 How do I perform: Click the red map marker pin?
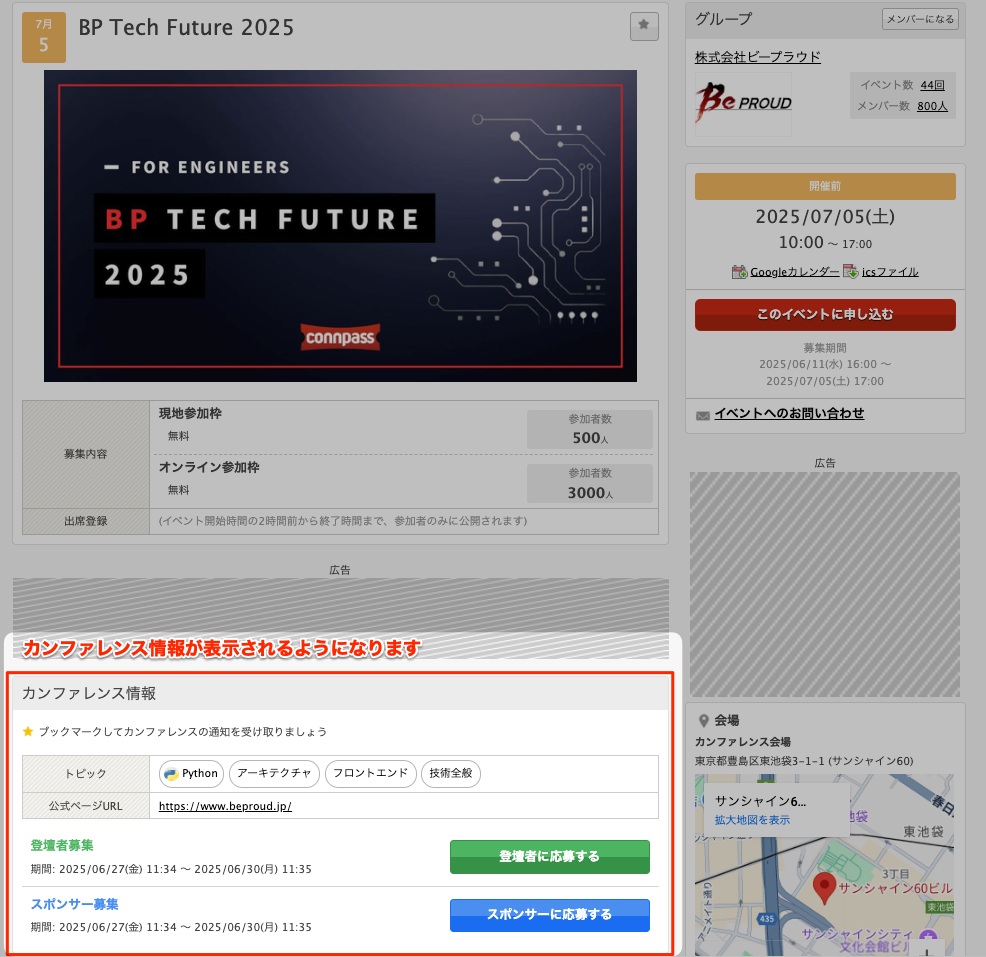[x=824, y=887]
